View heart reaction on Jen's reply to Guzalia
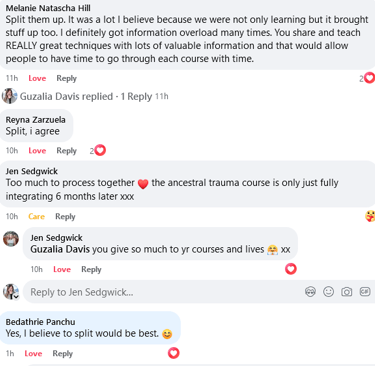Screen dimensions: 375x366 (291, 269)
